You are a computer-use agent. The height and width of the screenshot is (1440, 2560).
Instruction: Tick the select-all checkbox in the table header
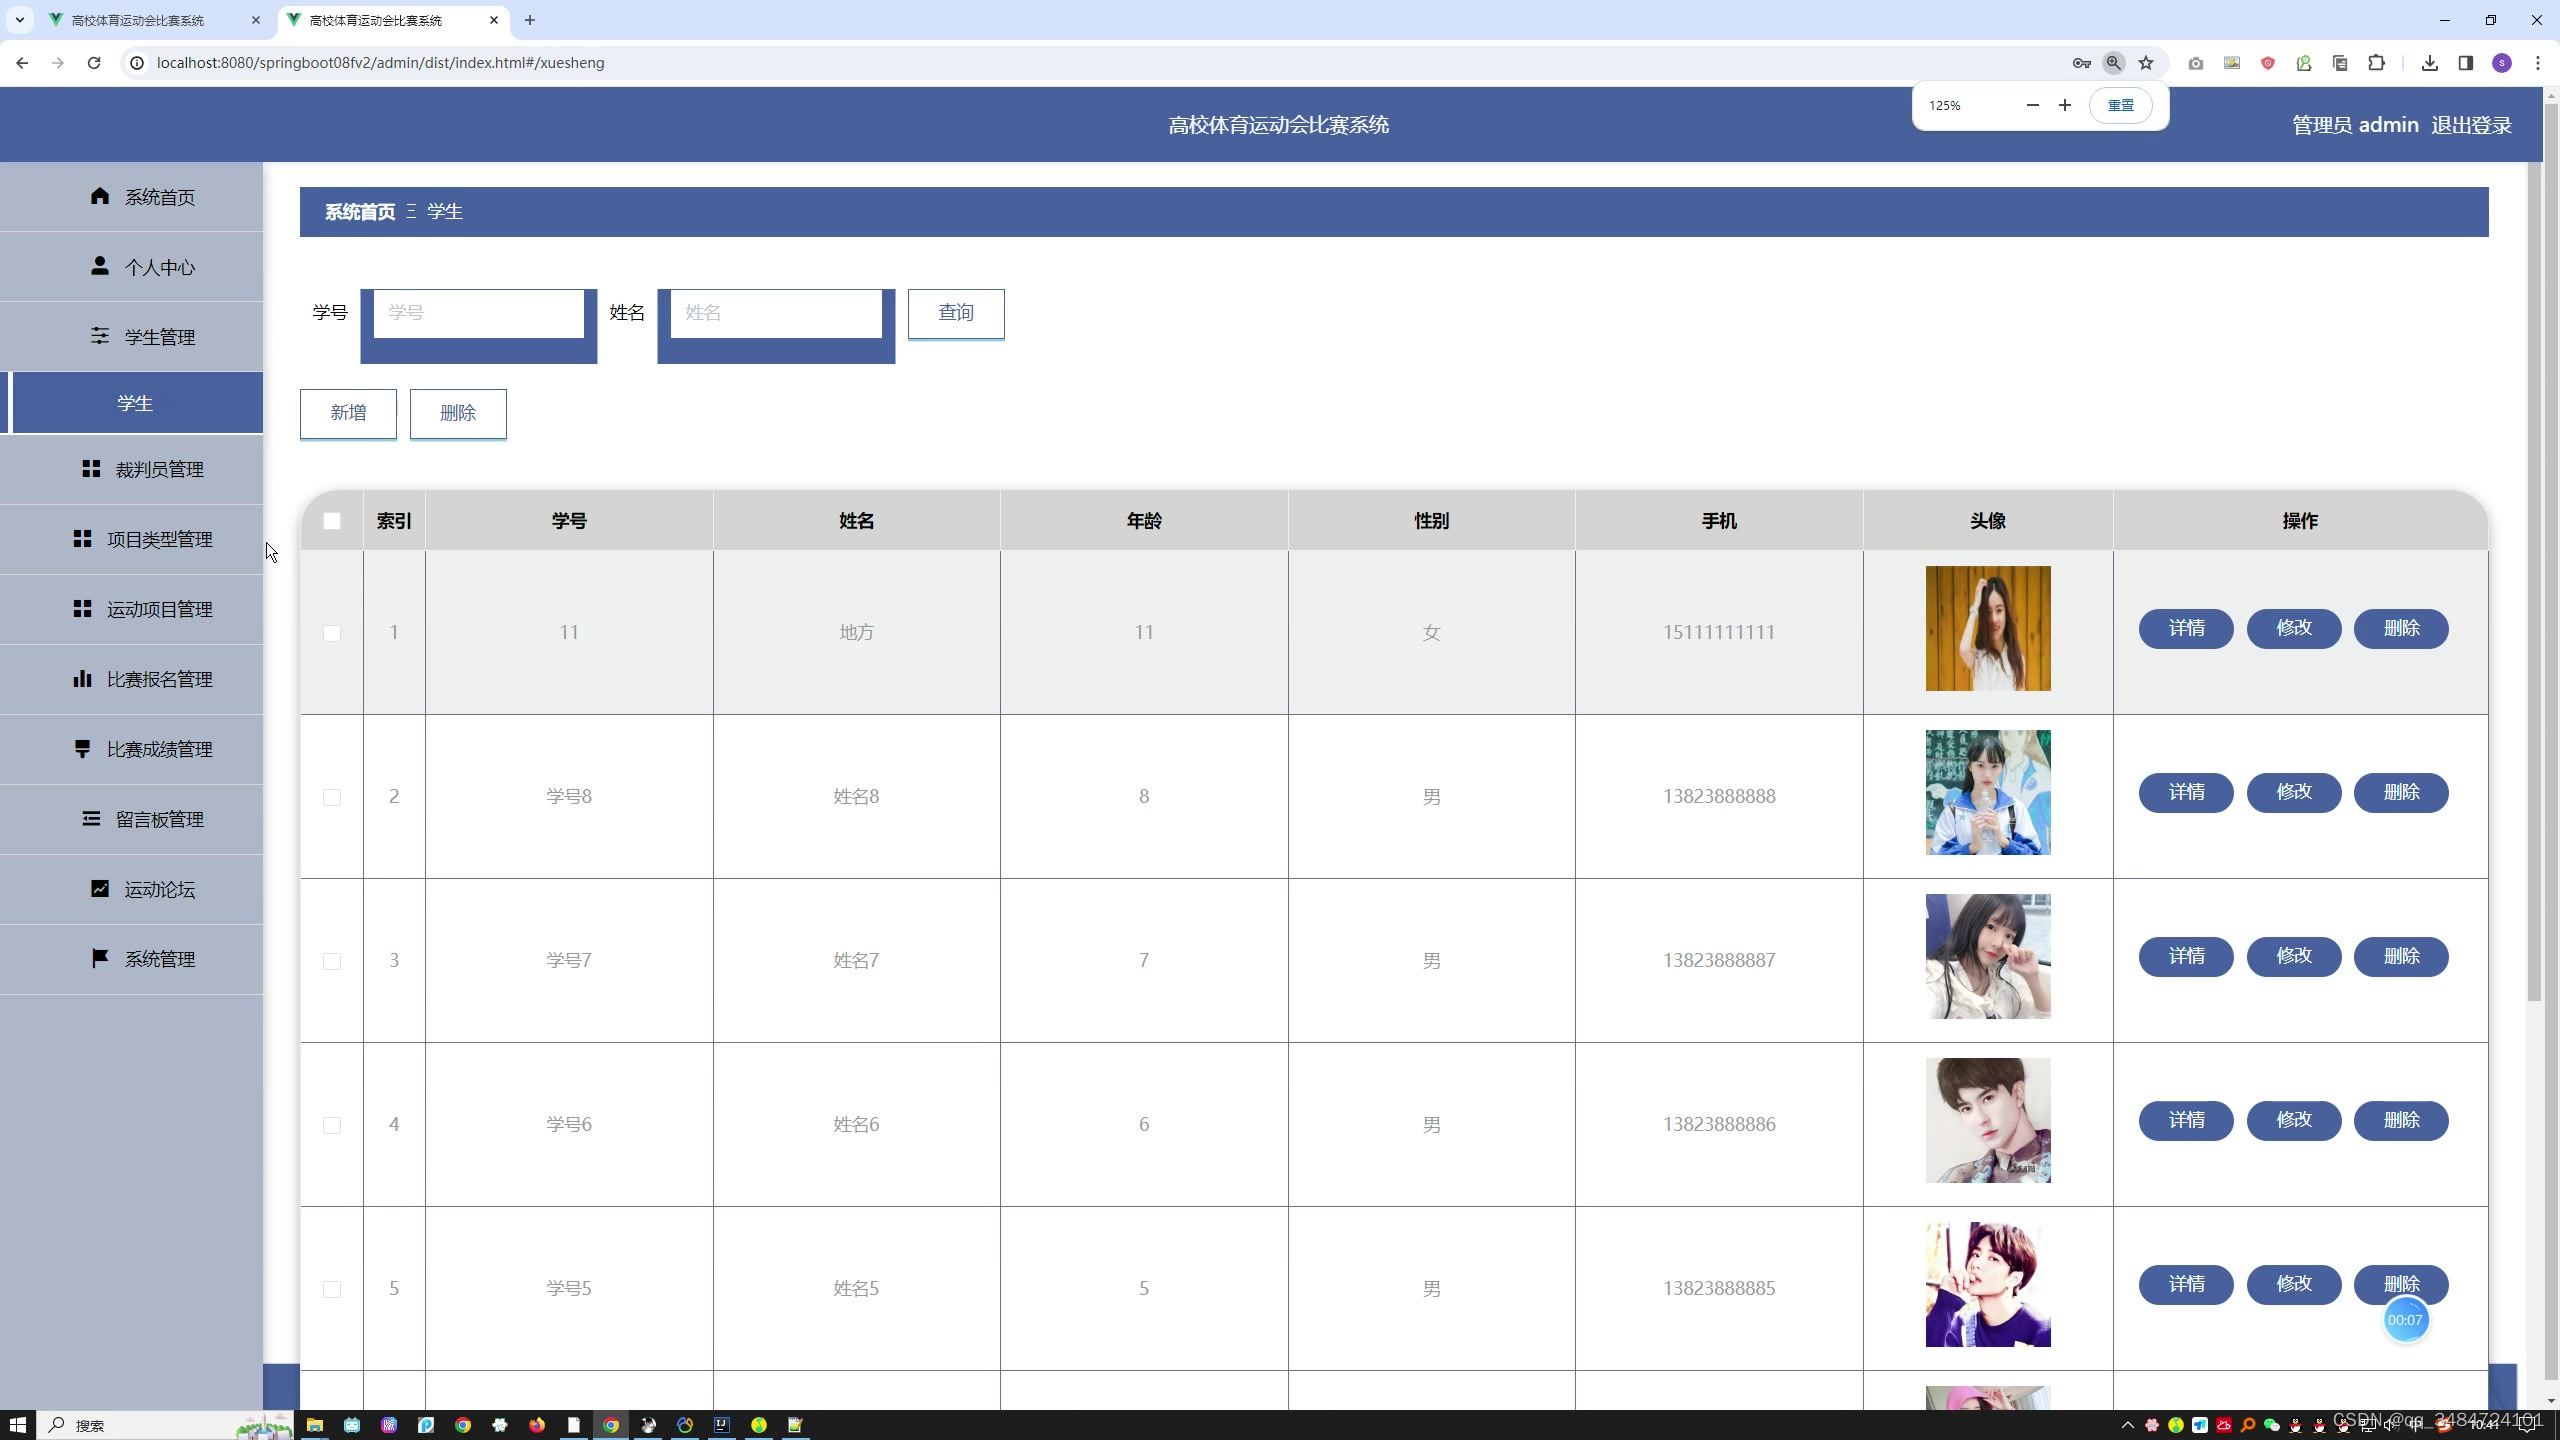[x=332, y=521]
